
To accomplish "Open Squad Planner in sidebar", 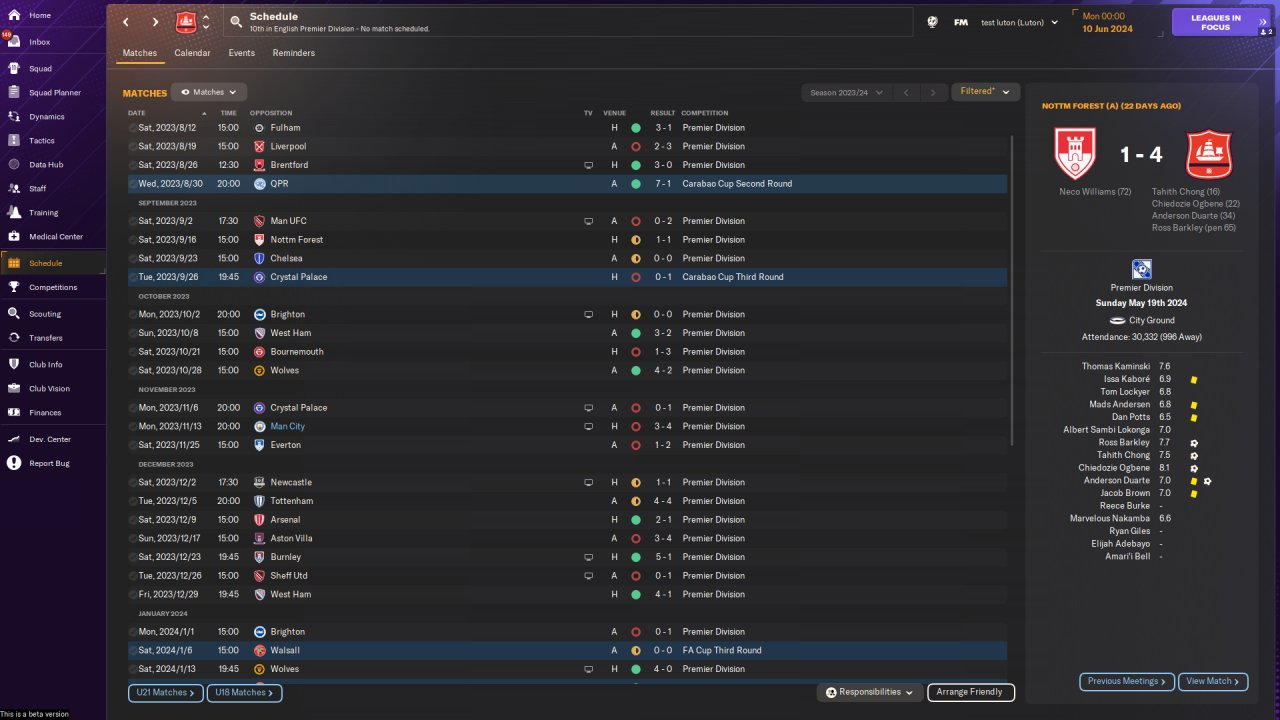I will coord(52,93).
